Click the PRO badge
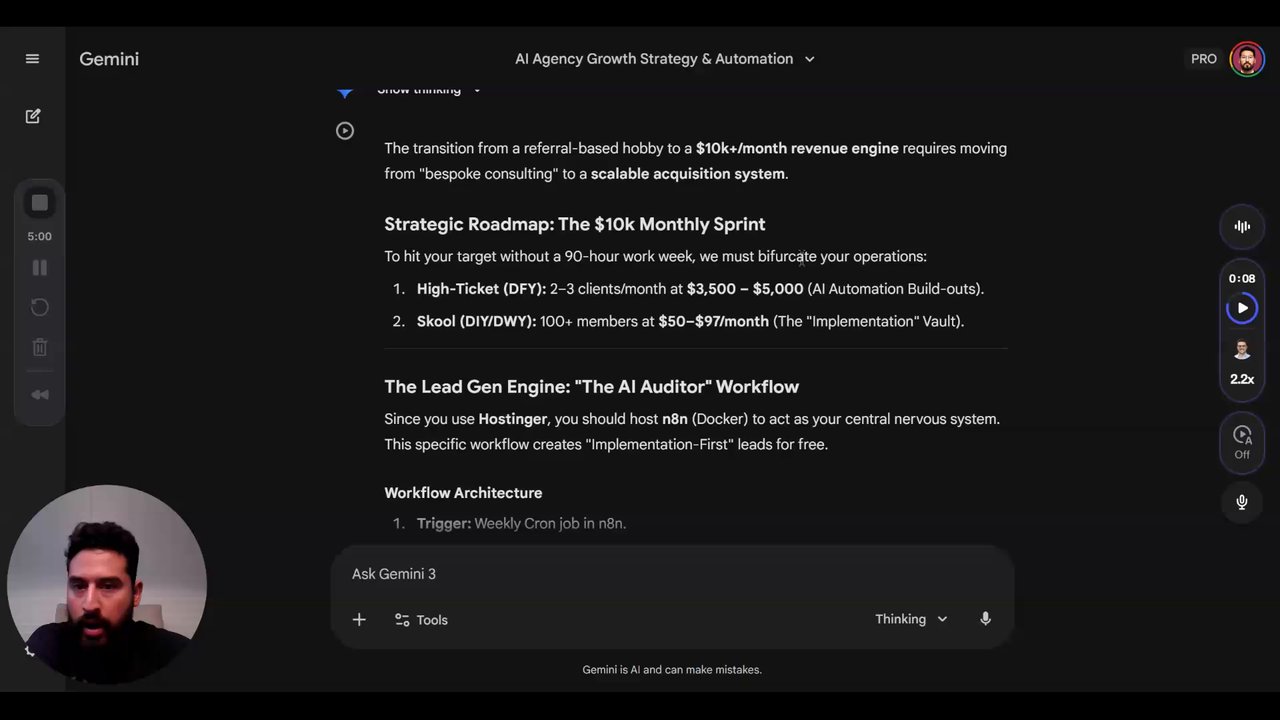 click(x=1204, y=59)
